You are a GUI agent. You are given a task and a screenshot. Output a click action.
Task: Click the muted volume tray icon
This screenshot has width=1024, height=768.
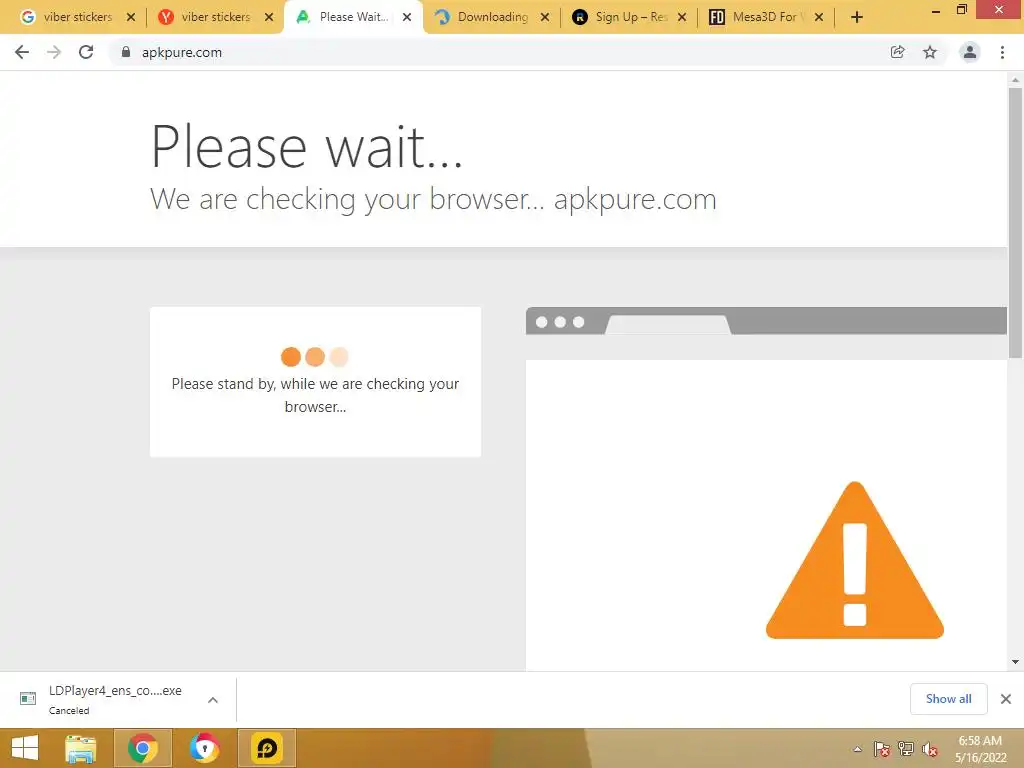pyautogui.click(x=930, y=749)
